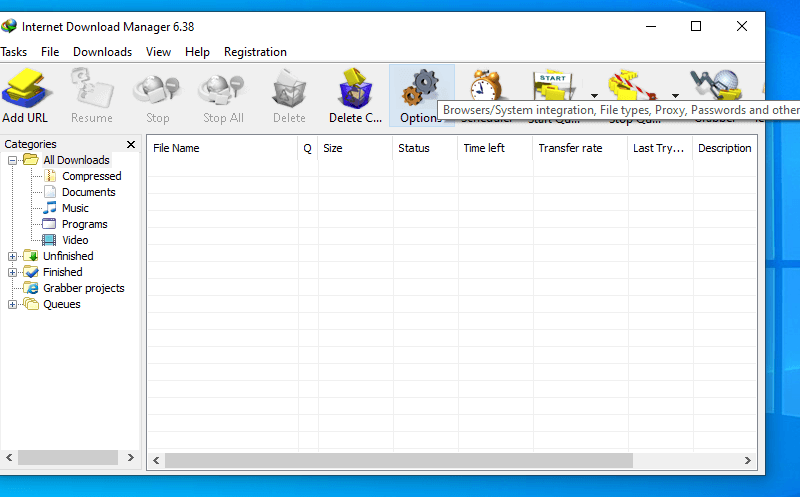Click the Delete Completed toolbar icon
Screen dimensions: 800x497
pos(355,89)
